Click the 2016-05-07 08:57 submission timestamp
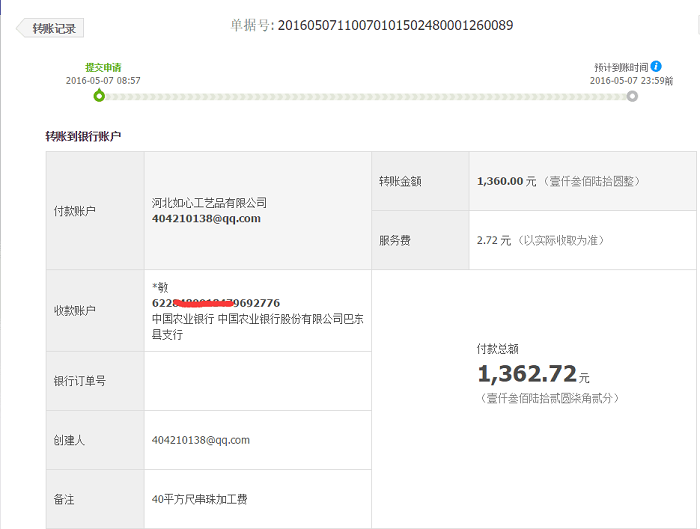Image resolution: width=700 pixels, height=529 pixels. (x=103, y=80)
